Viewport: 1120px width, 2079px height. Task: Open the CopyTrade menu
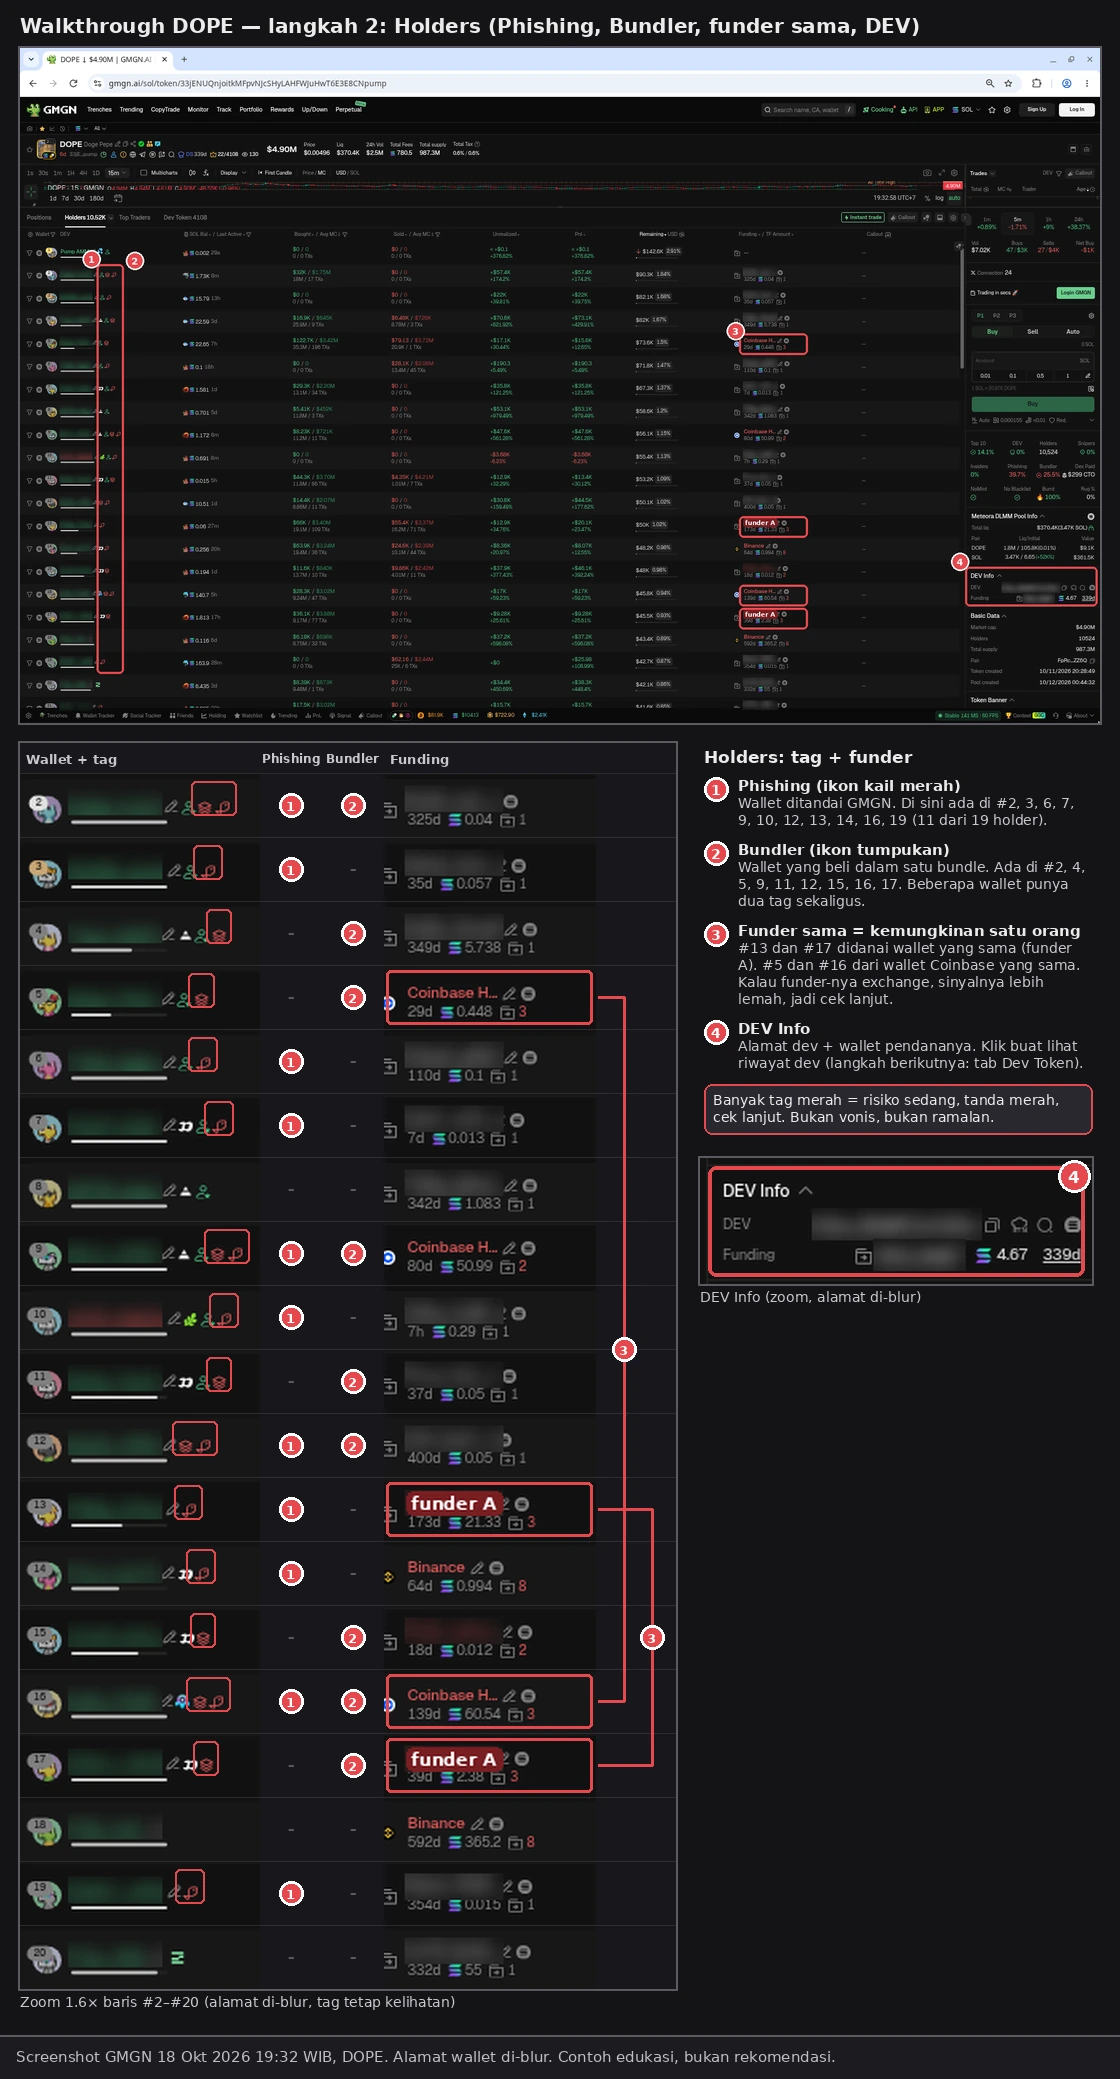pos(165,110)
